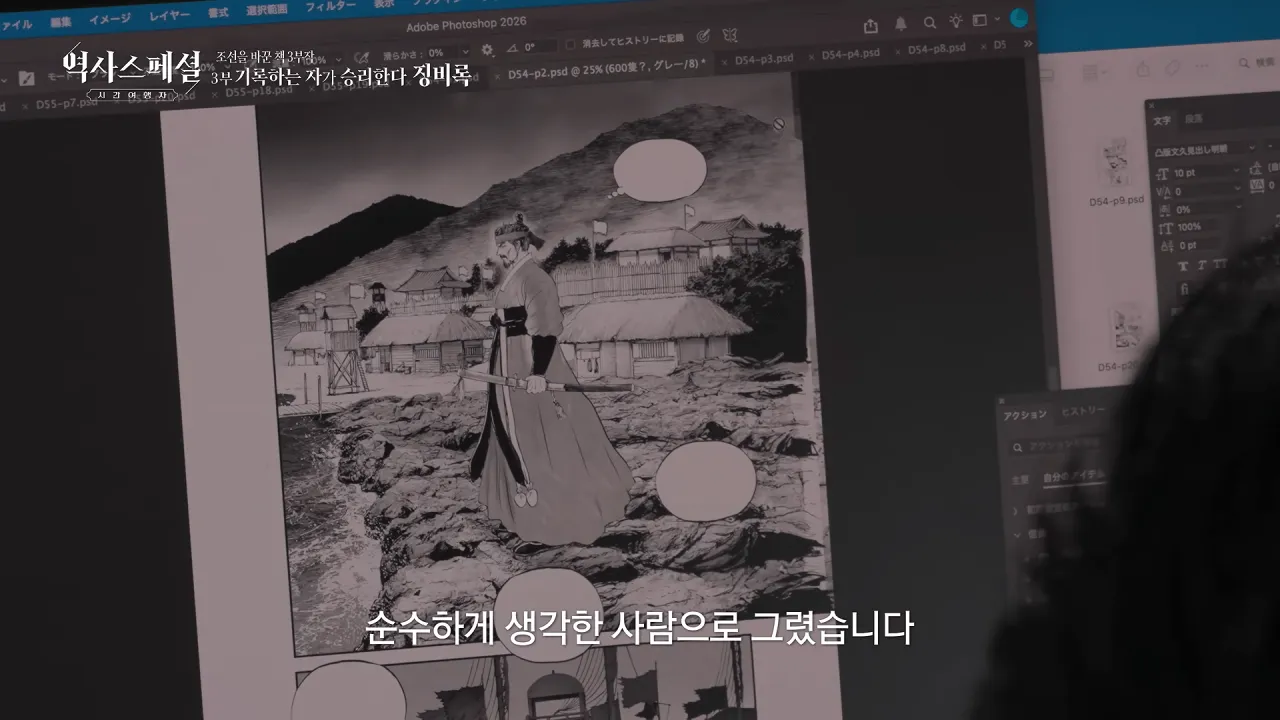
Task: Open the Discover lightbulb icon
Action: tap(955, 21)
